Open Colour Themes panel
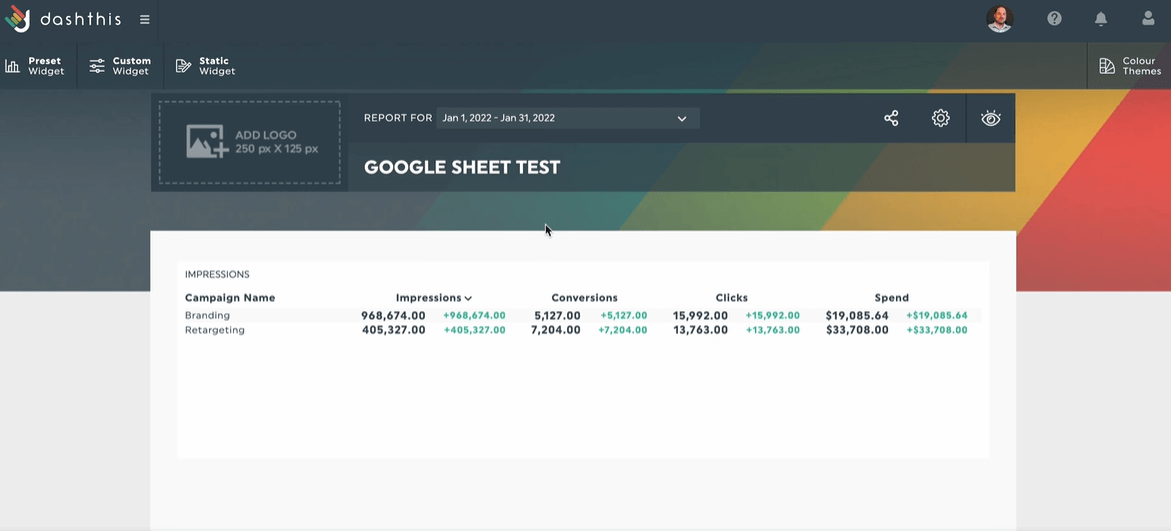1171x531 pixels. [x=1130, y=66]
